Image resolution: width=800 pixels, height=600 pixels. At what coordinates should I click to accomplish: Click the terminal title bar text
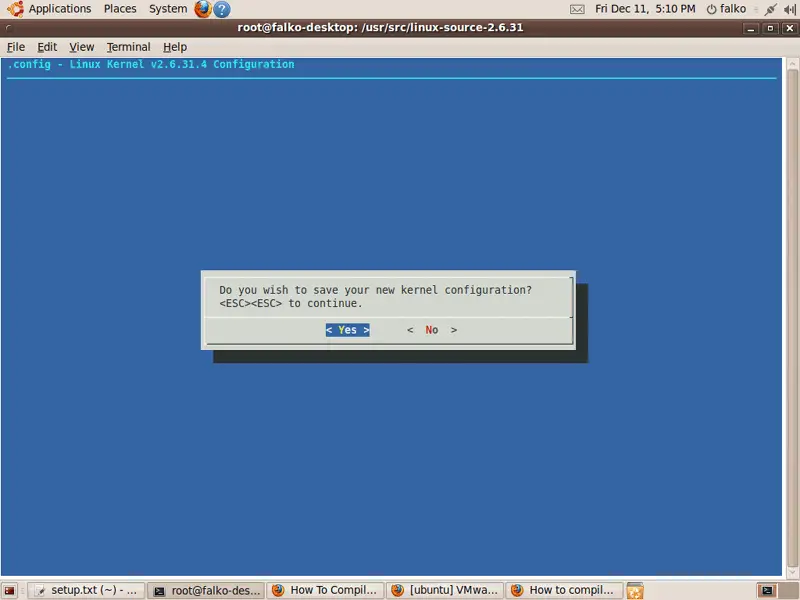pos(380,28)
